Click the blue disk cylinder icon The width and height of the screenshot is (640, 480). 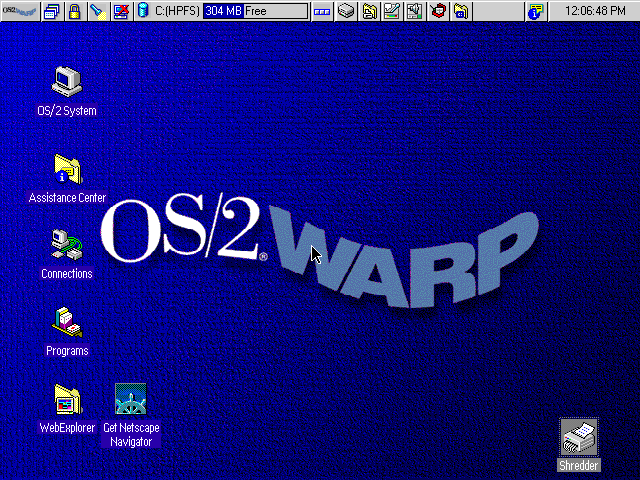point(143,12)
